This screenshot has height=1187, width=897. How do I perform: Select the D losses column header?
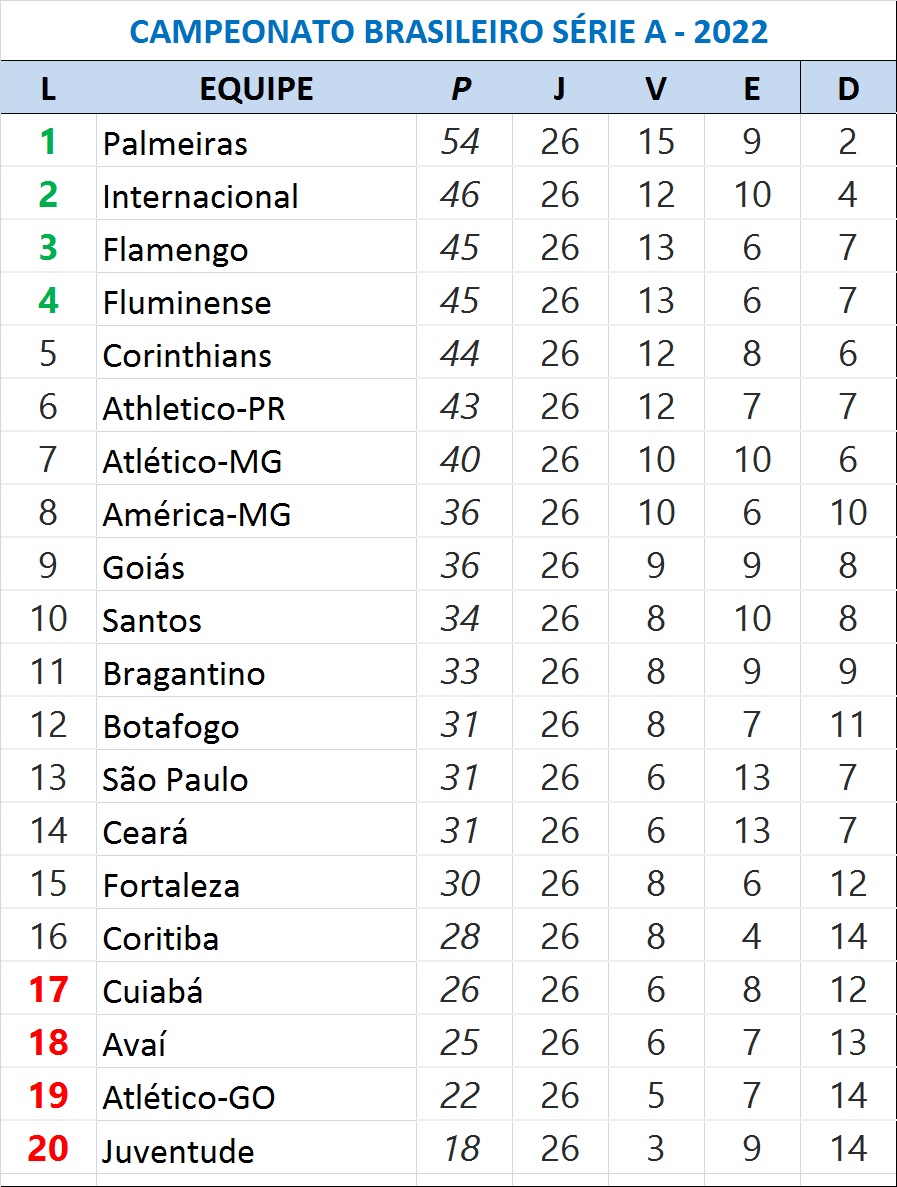pos(848,89)
